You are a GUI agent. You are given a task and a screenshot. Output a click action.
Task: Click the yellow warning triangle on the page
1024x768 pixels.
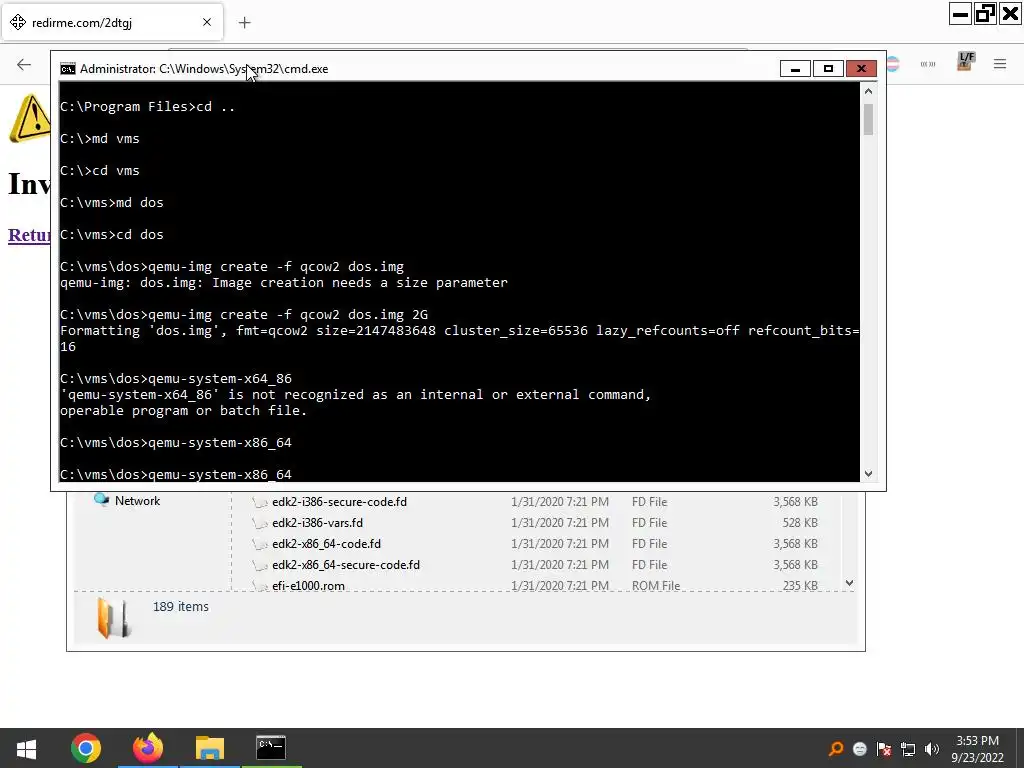point(29,118)
